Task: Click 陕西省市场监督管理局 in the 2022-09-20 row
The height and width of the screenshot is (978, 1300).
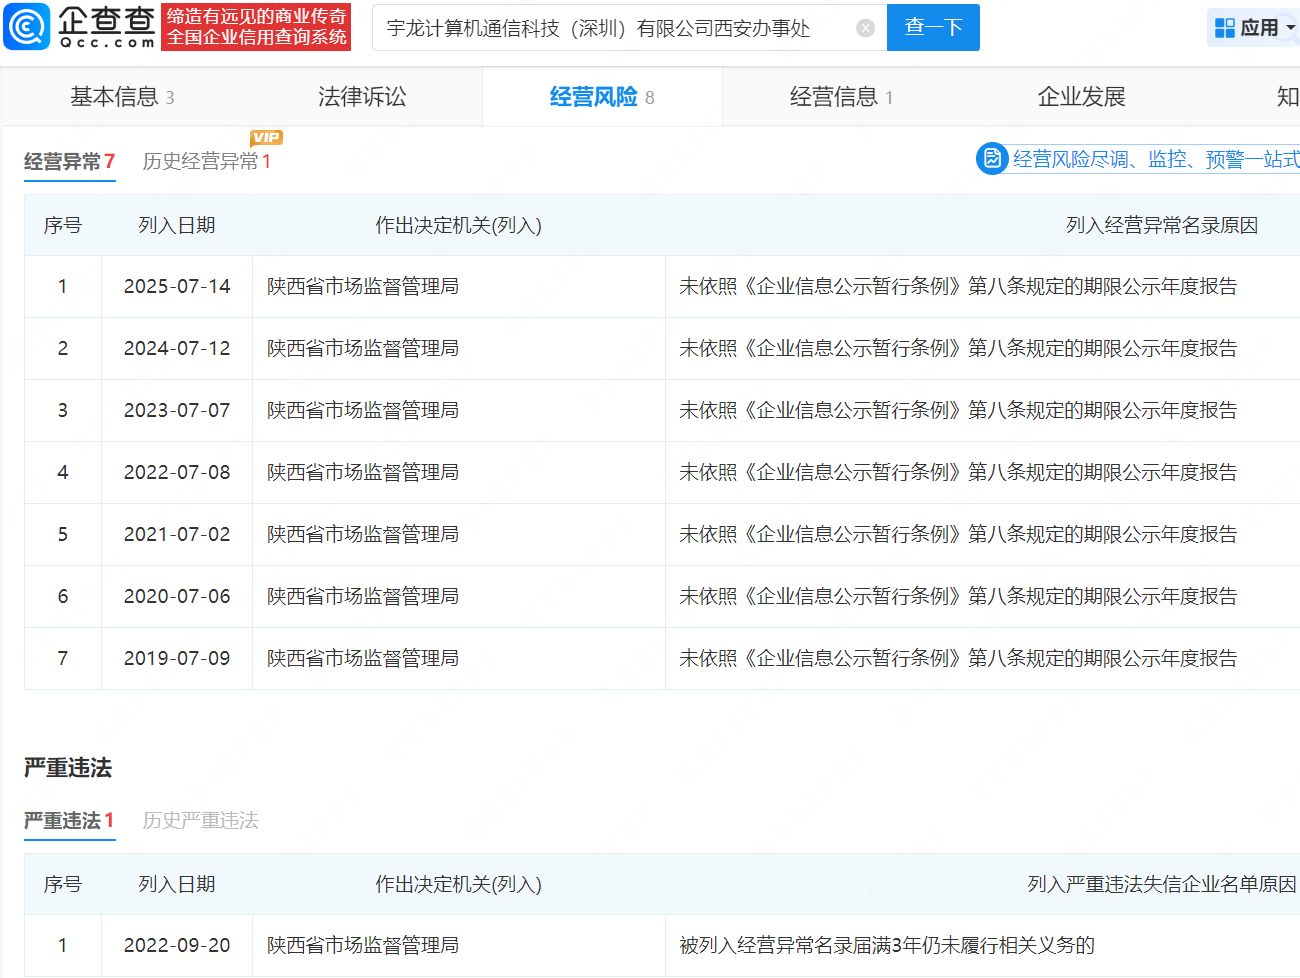Action: click(x=363, y=946)
